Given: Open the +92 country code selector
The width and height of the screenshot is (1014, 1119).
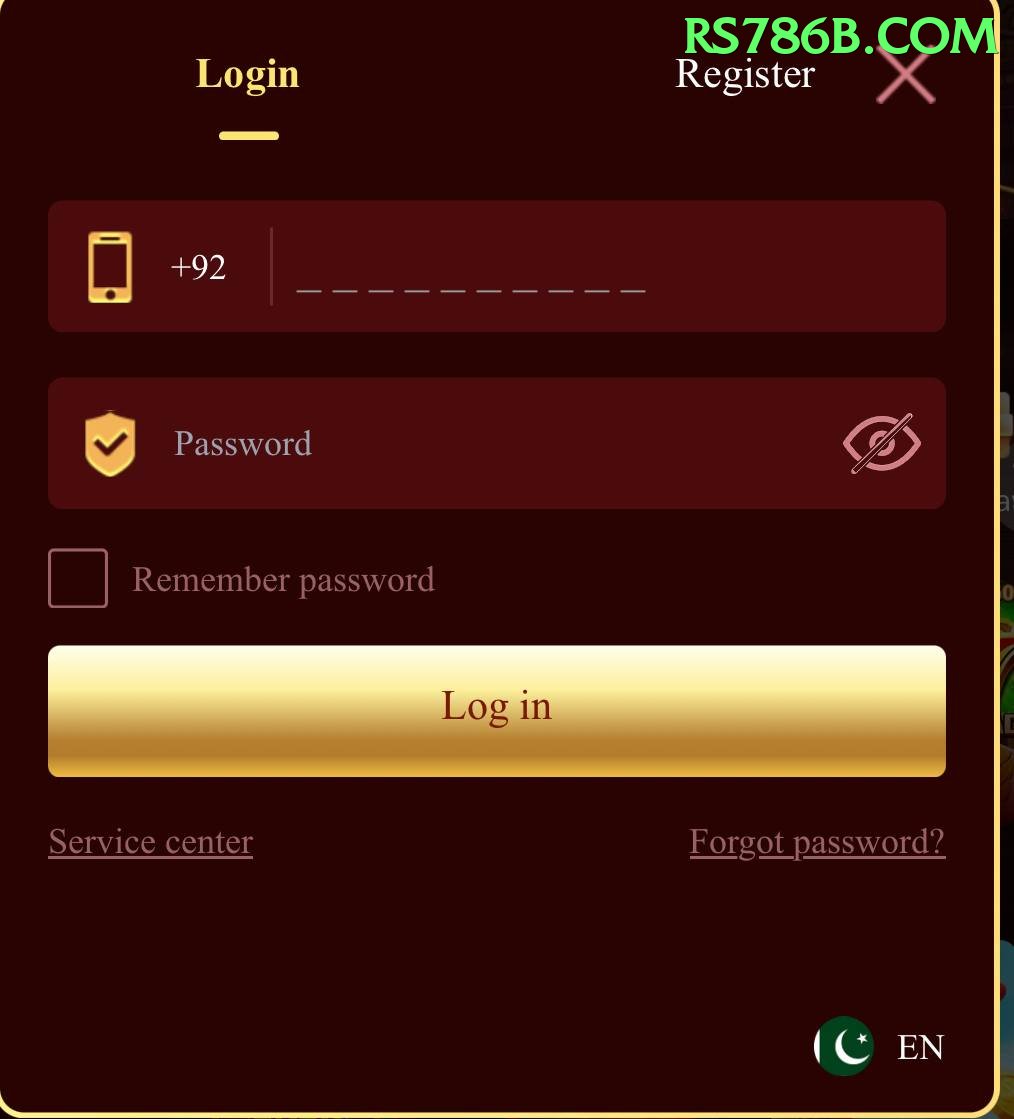Looking at the screenshot, I should click(198, 267).
